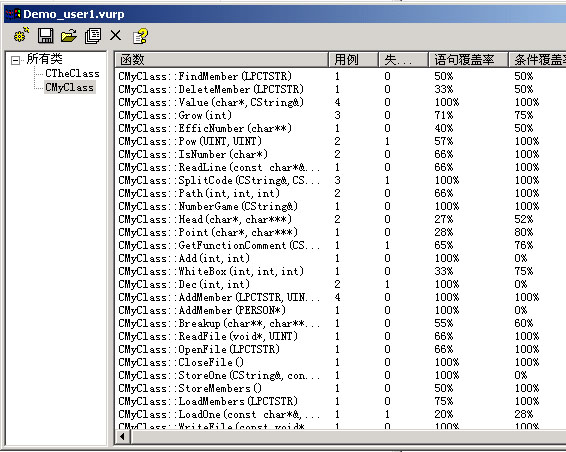Select the CMyClass::NumberGame(CString&) row

pyautogui.click(x=340, y=206)
